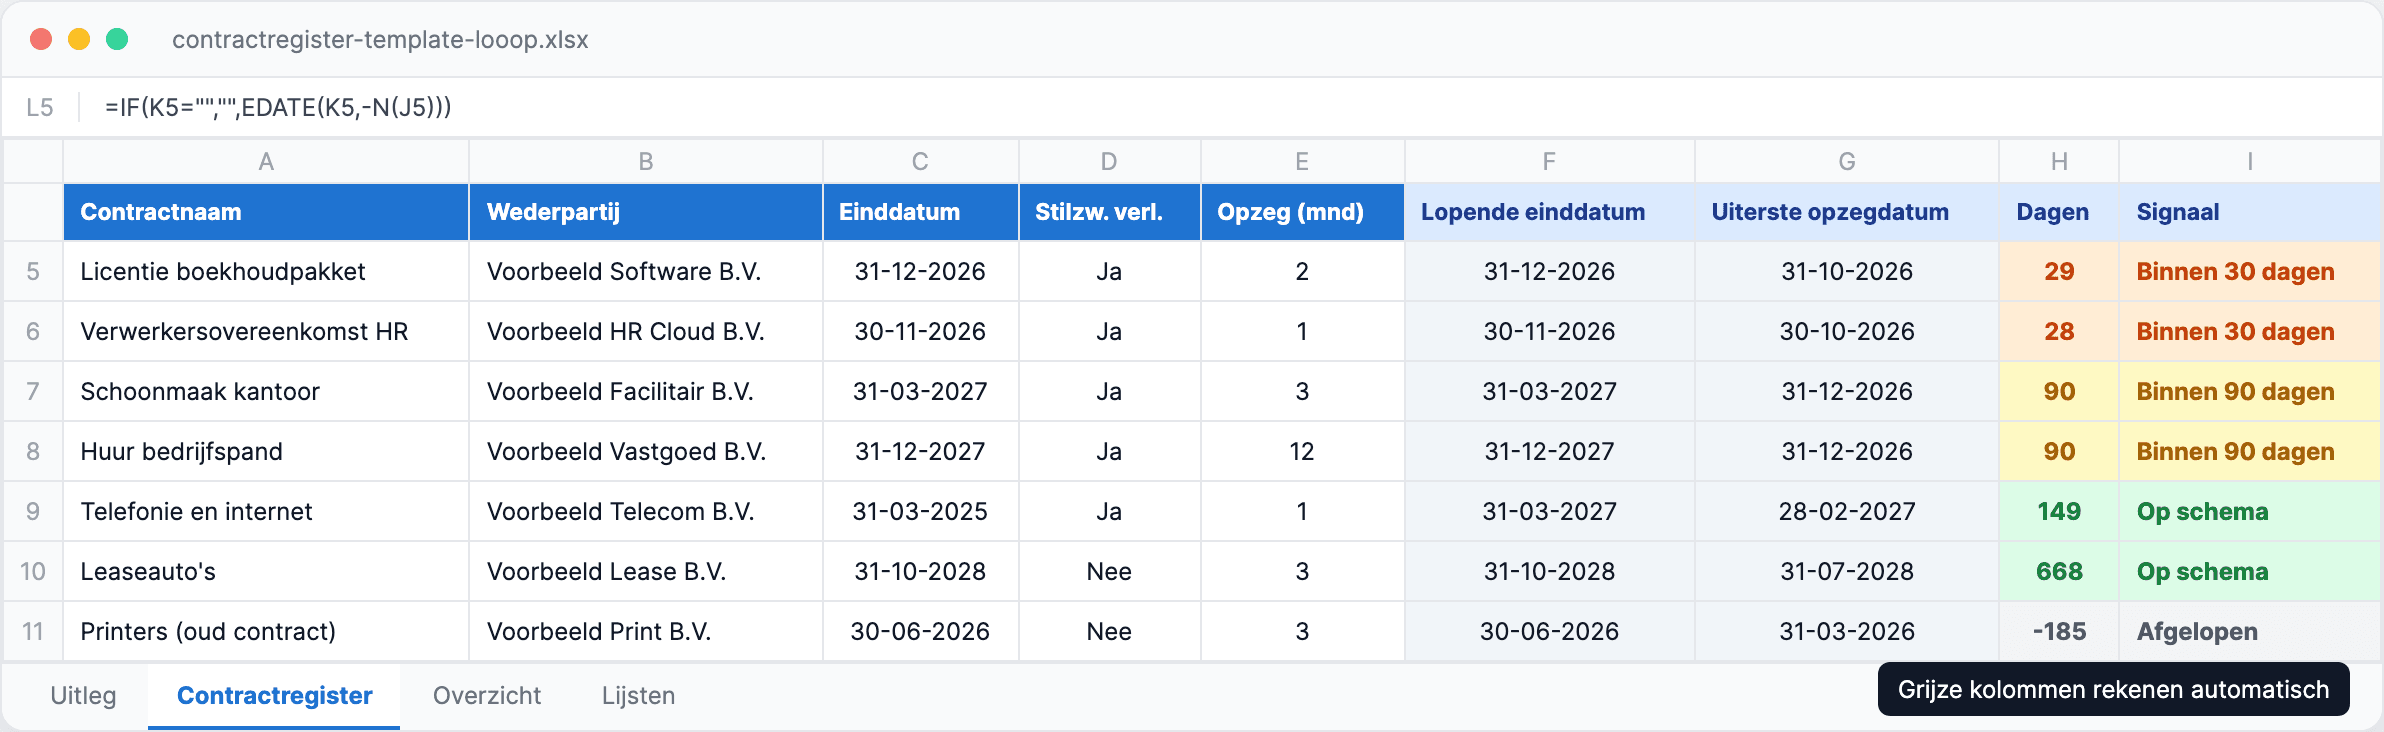Select column D header

click(x=1109, y=161)
